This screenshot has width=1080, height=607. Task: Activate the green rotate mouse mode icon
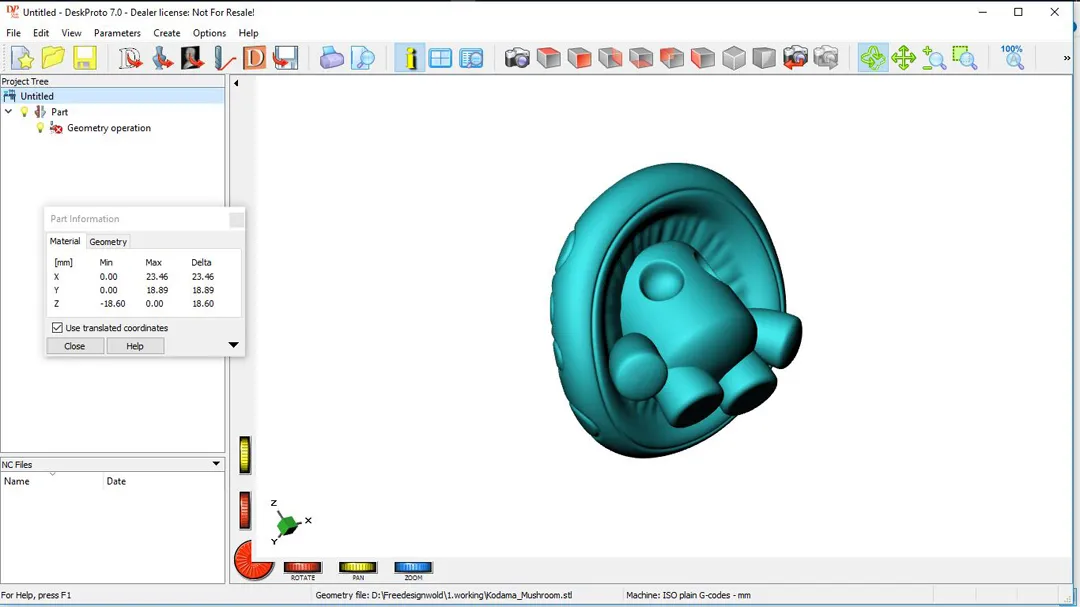coord(873,58)
